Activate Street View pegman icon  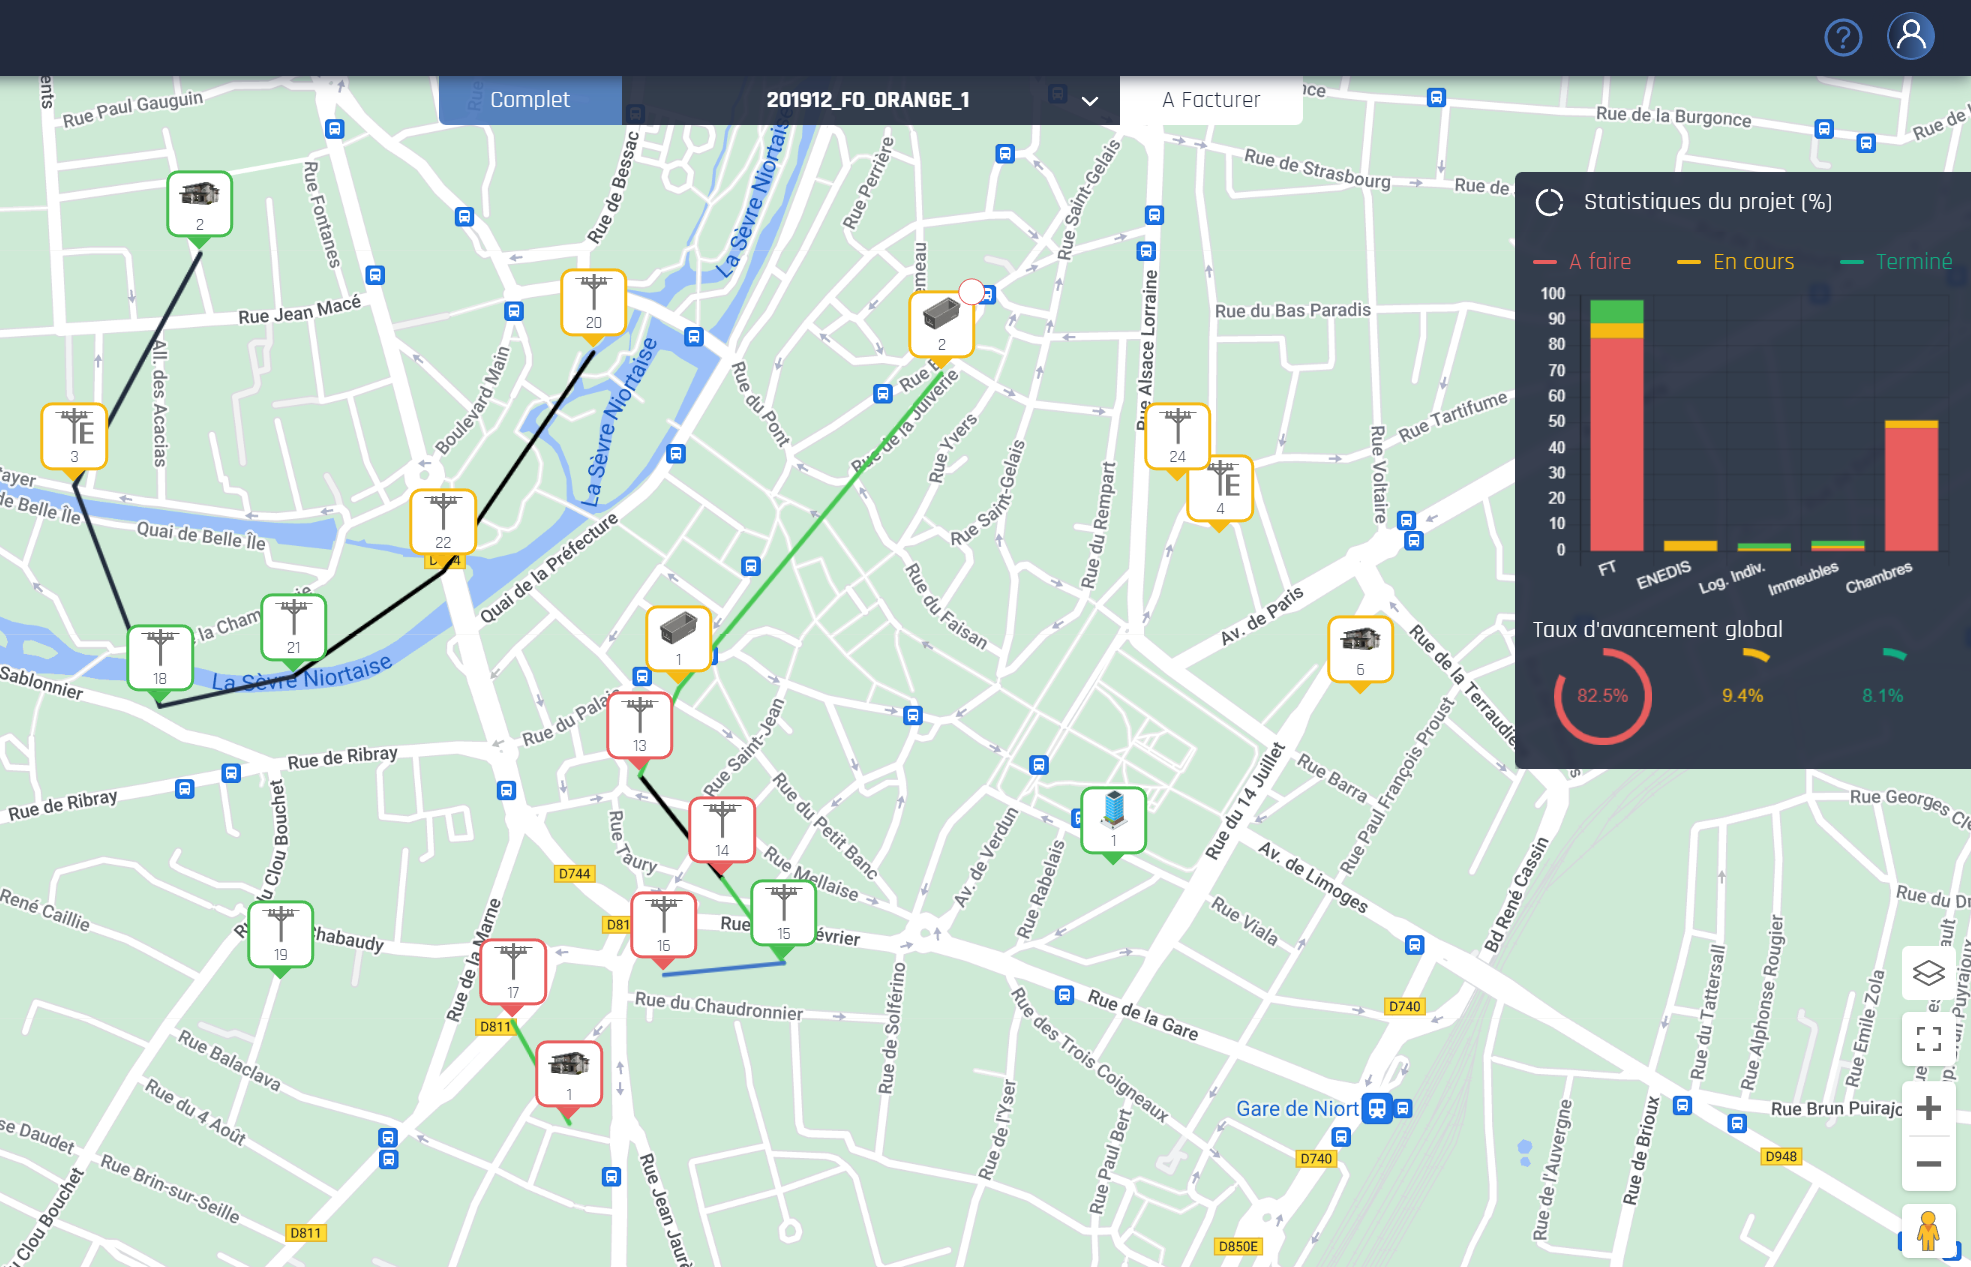pyautogui.click(x=1929, y=1232)
